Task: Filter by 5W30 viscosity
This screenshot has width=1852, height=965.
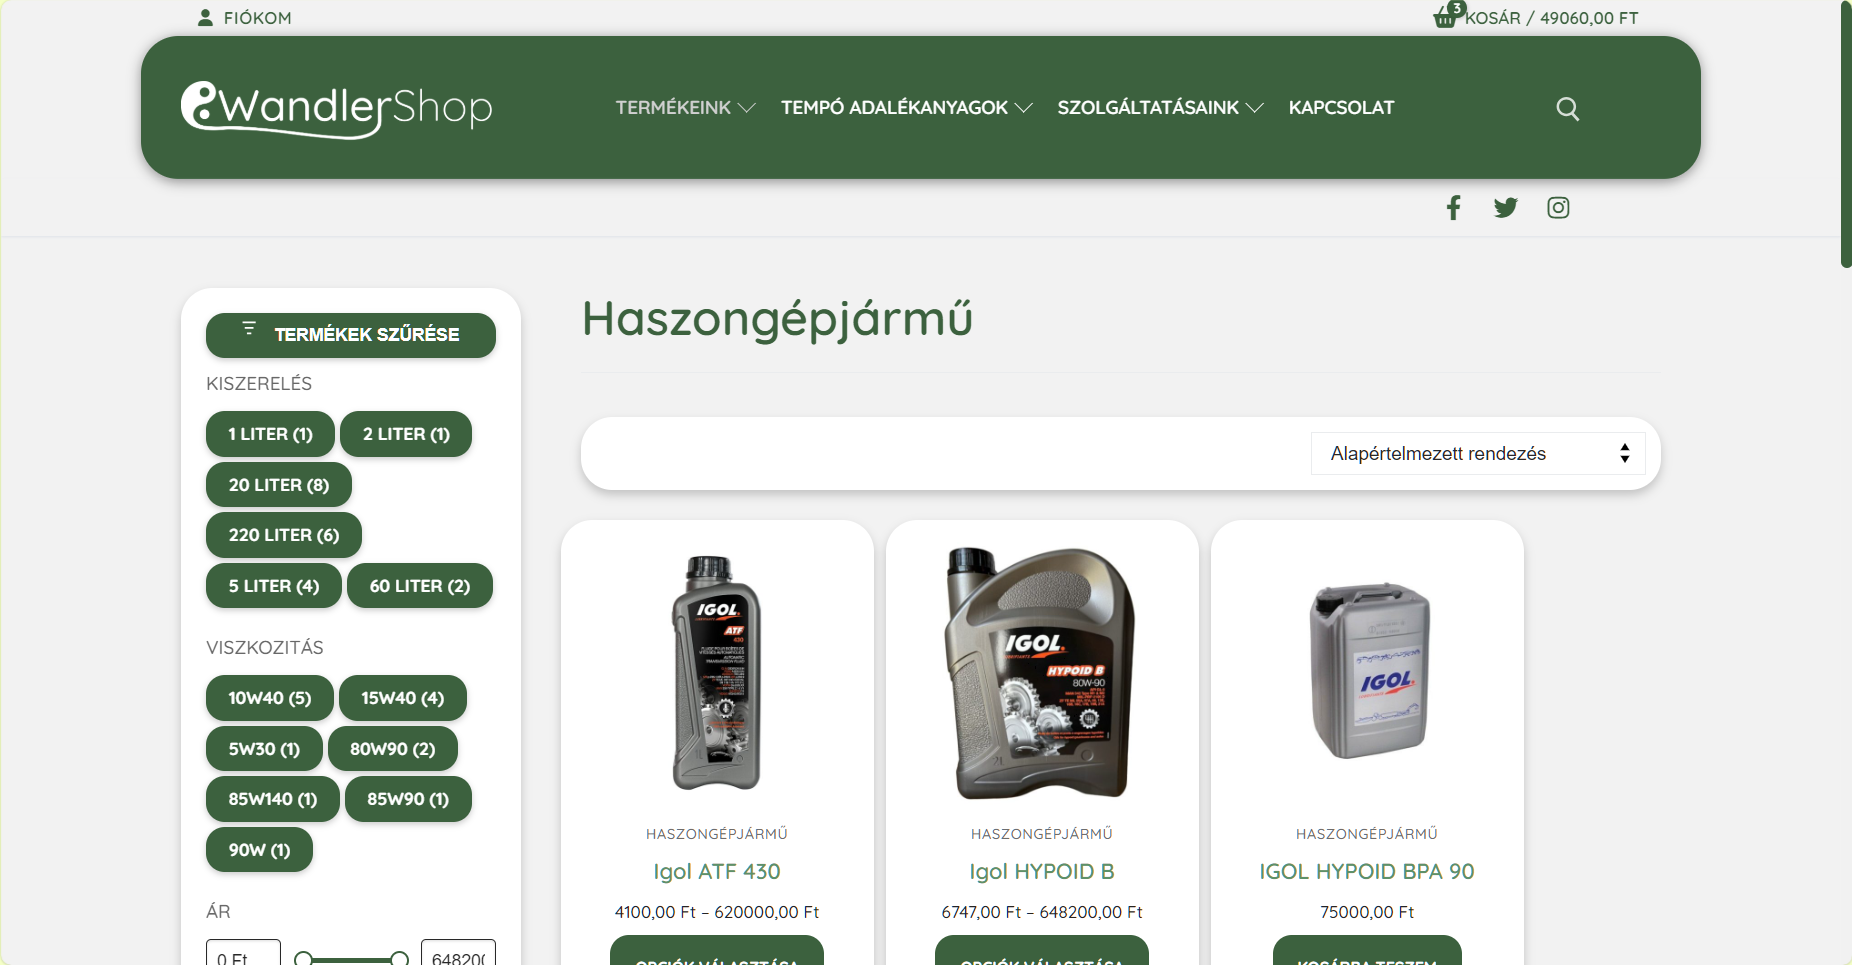Action: (x=264, y=749)
